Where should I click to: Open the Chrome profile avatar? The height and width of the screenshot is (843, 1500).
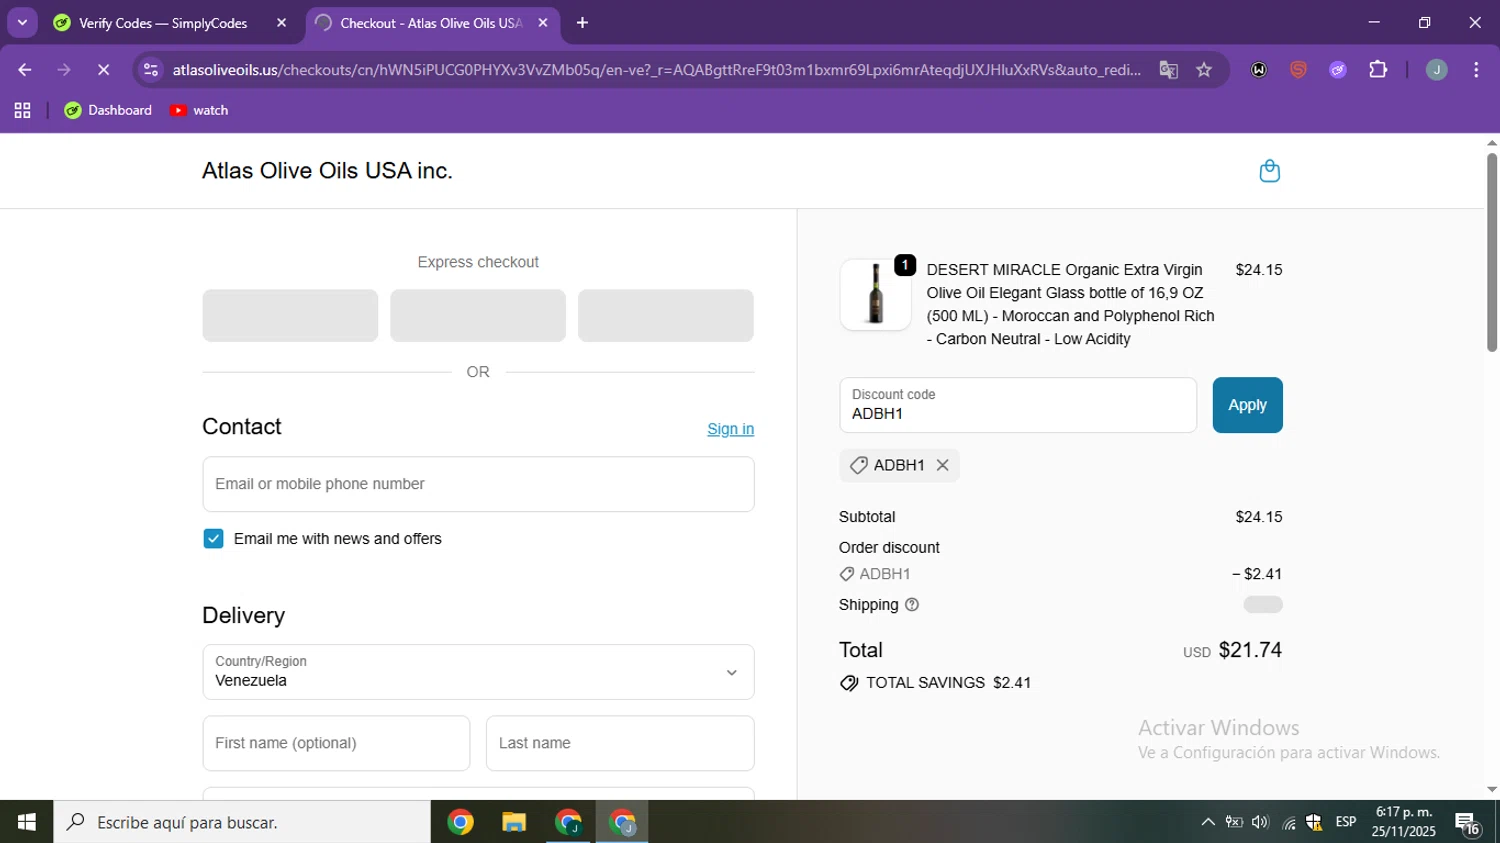[1436, 70]
